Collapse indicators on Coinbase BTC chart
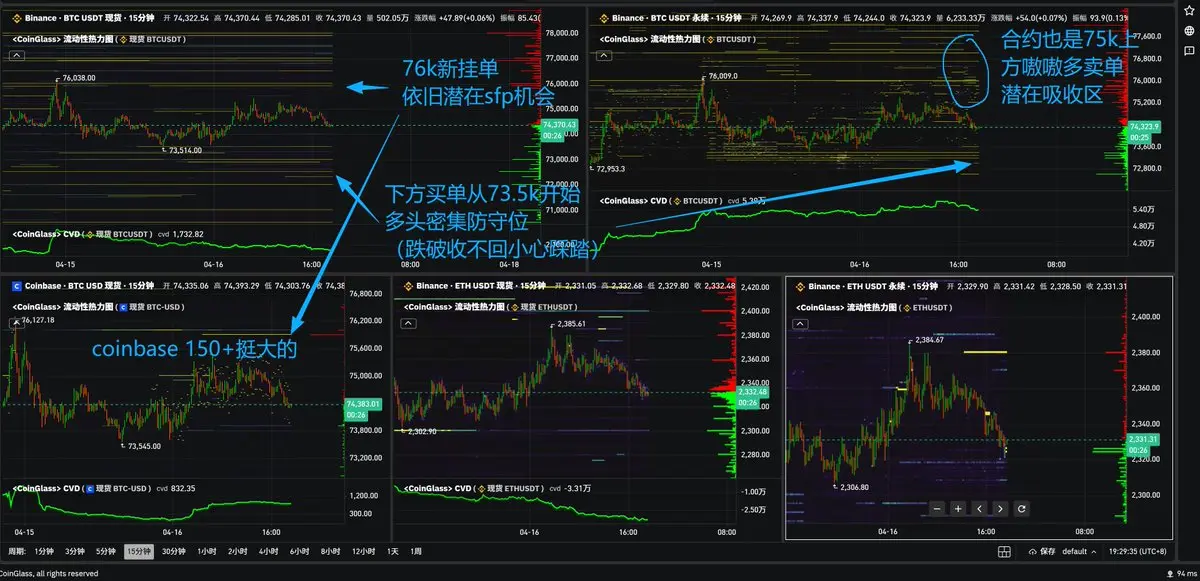 coord(17,323)
